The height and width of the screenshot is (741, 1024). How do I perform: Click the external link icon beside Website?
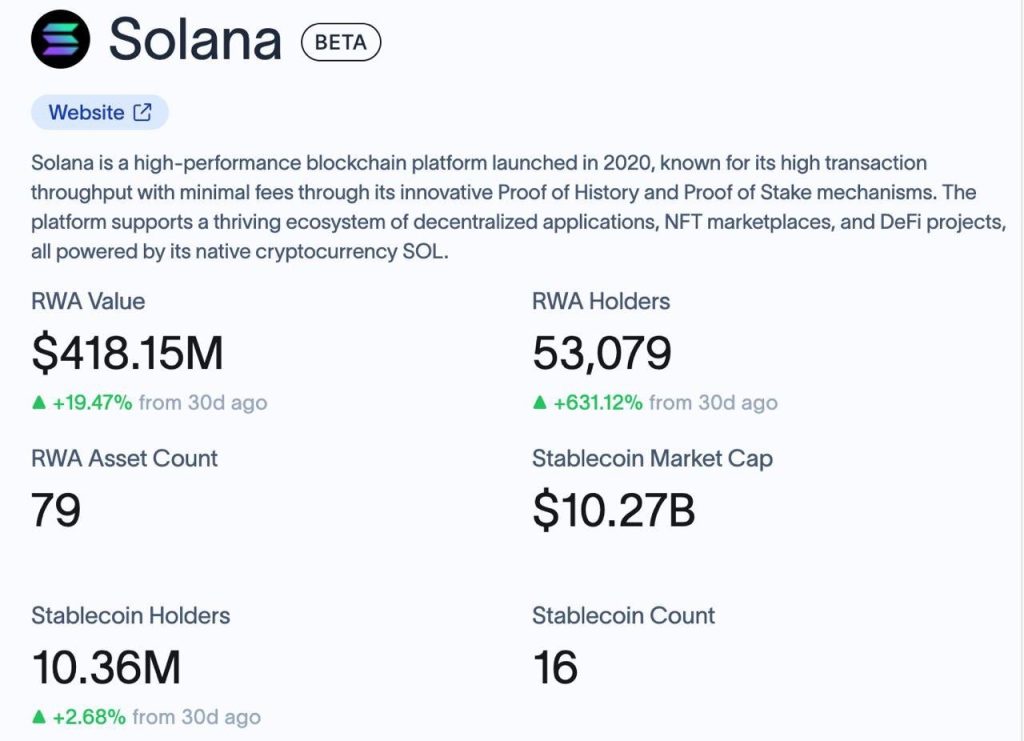coord(143,112)
